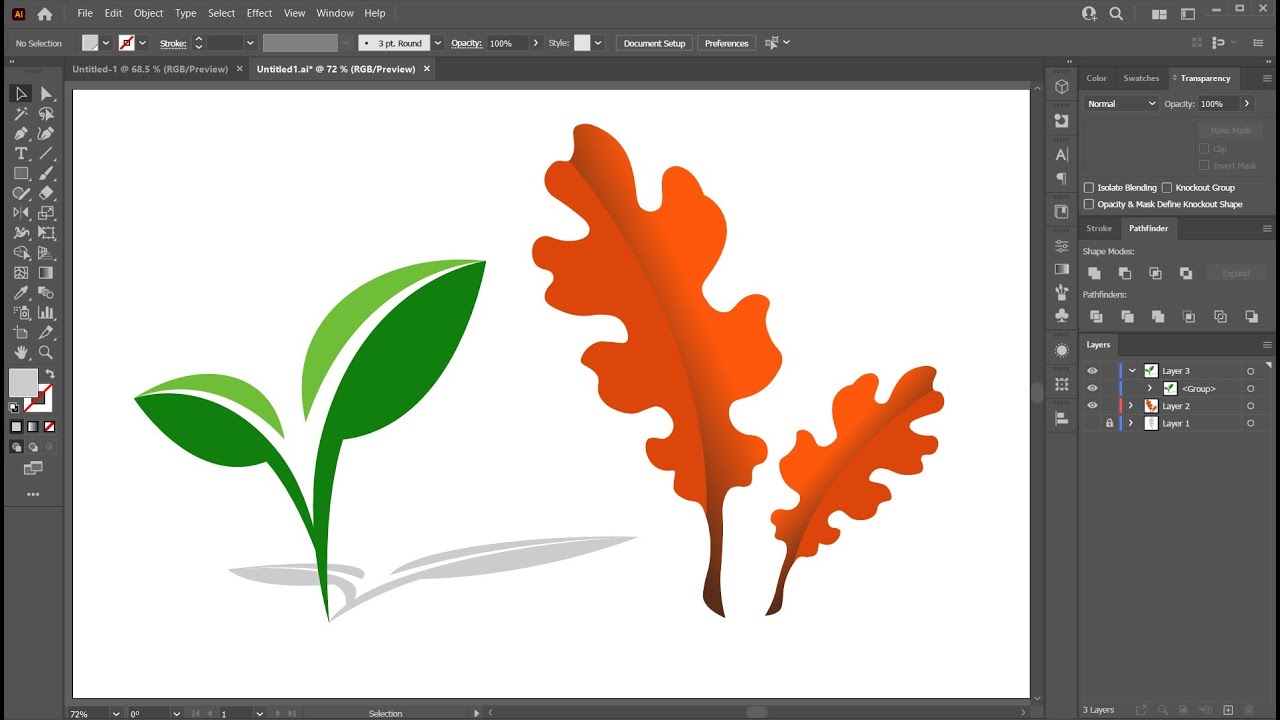Select the Artboard tool
This screenshot has height=720, width=1280.
point(20,333)
